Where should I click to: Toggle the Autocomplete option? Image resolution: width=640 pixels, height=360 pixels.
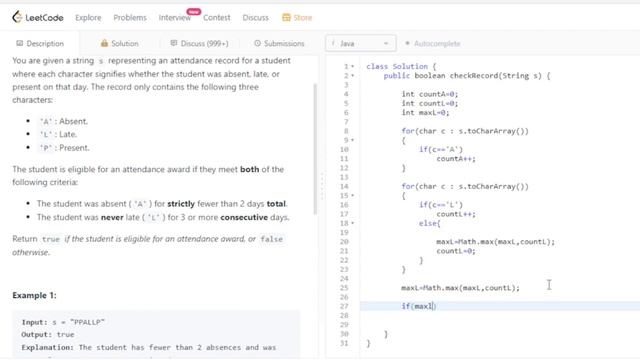(432, 43)
